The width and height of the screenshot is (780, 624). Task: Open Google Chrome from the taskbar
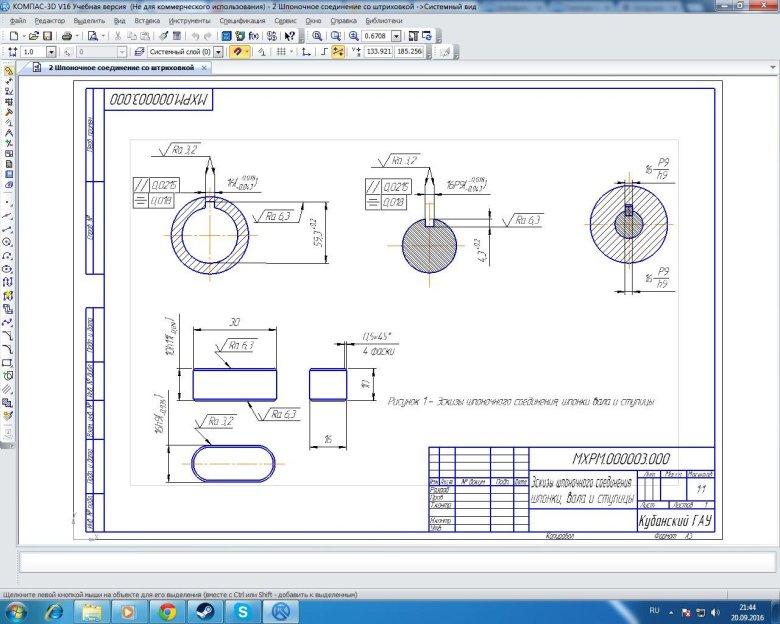[167, 610]
